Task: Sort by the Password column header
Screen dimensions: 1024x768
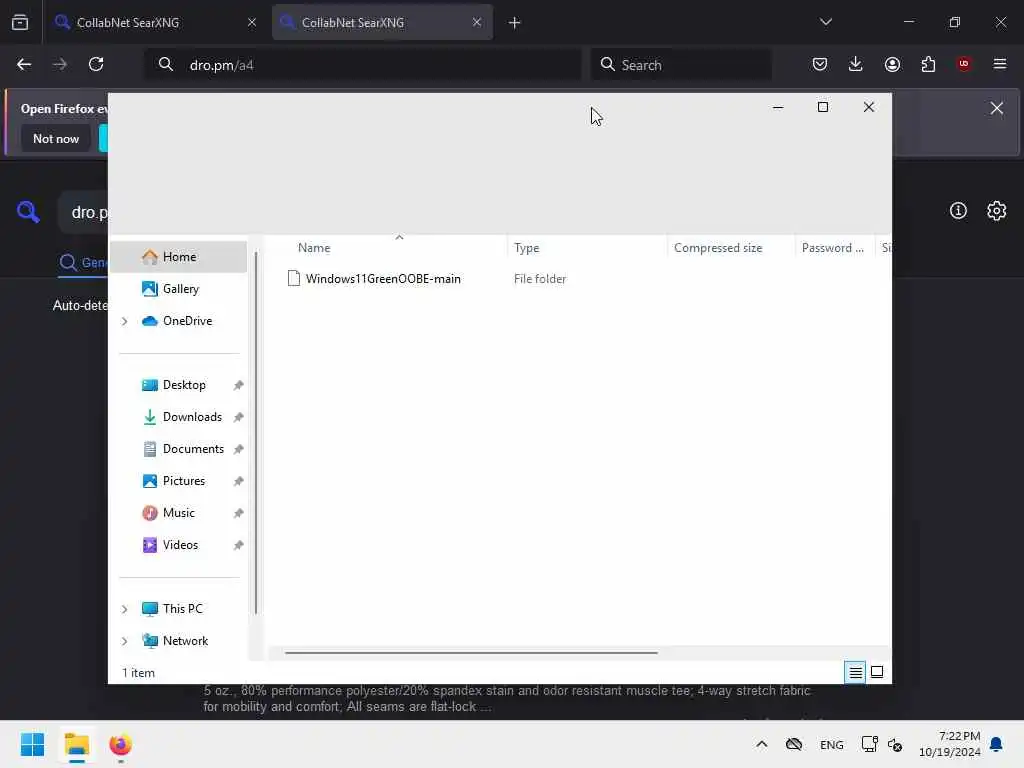Action: point(834,248)
